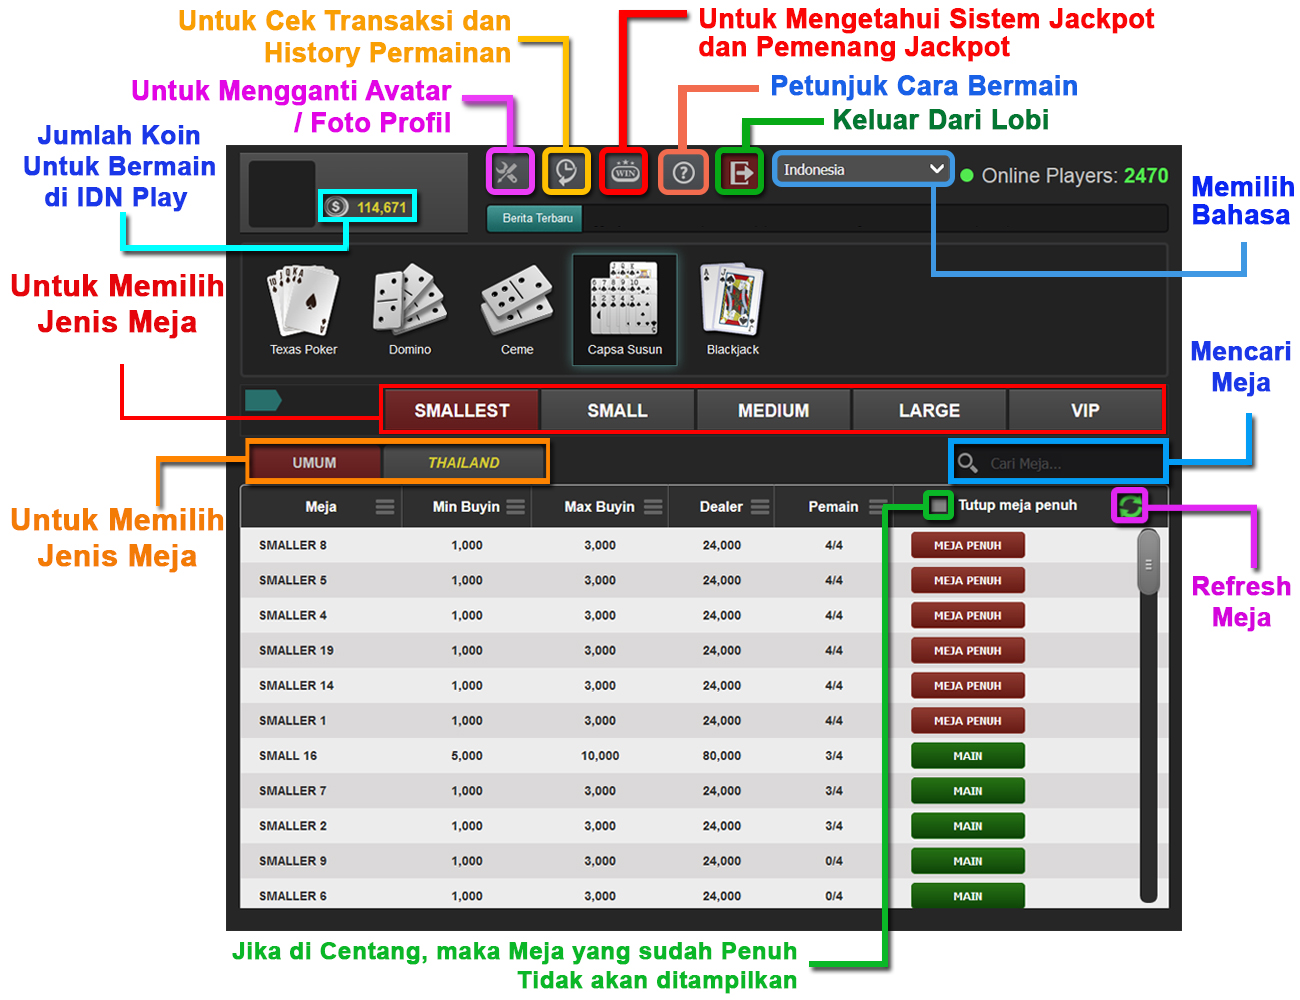Sort by Pemain column menu icon
Screen dimensions: 1300x1000
(x=877, y=507)
